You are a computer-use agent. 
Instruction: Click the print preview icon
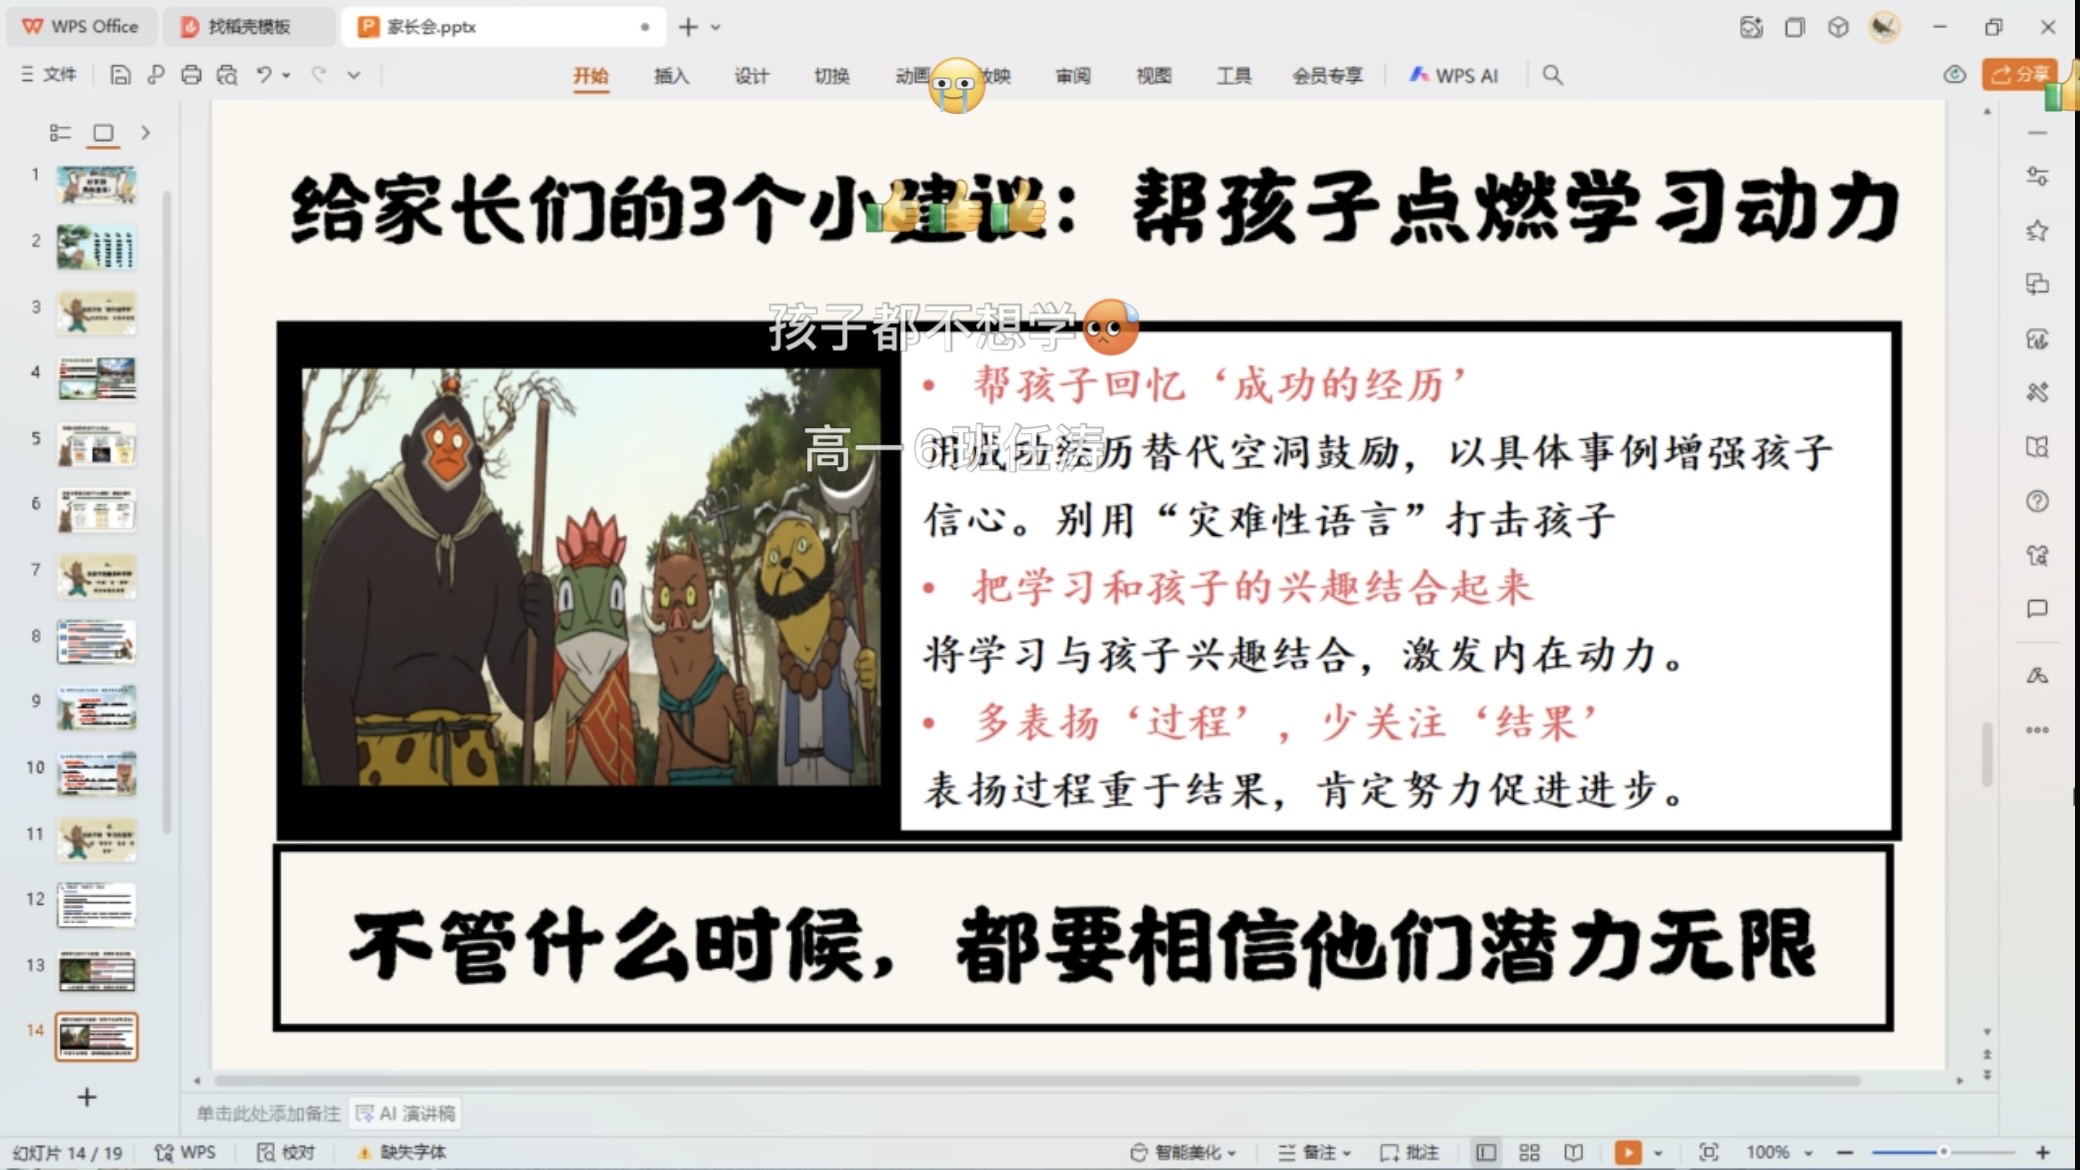(227, 75)
